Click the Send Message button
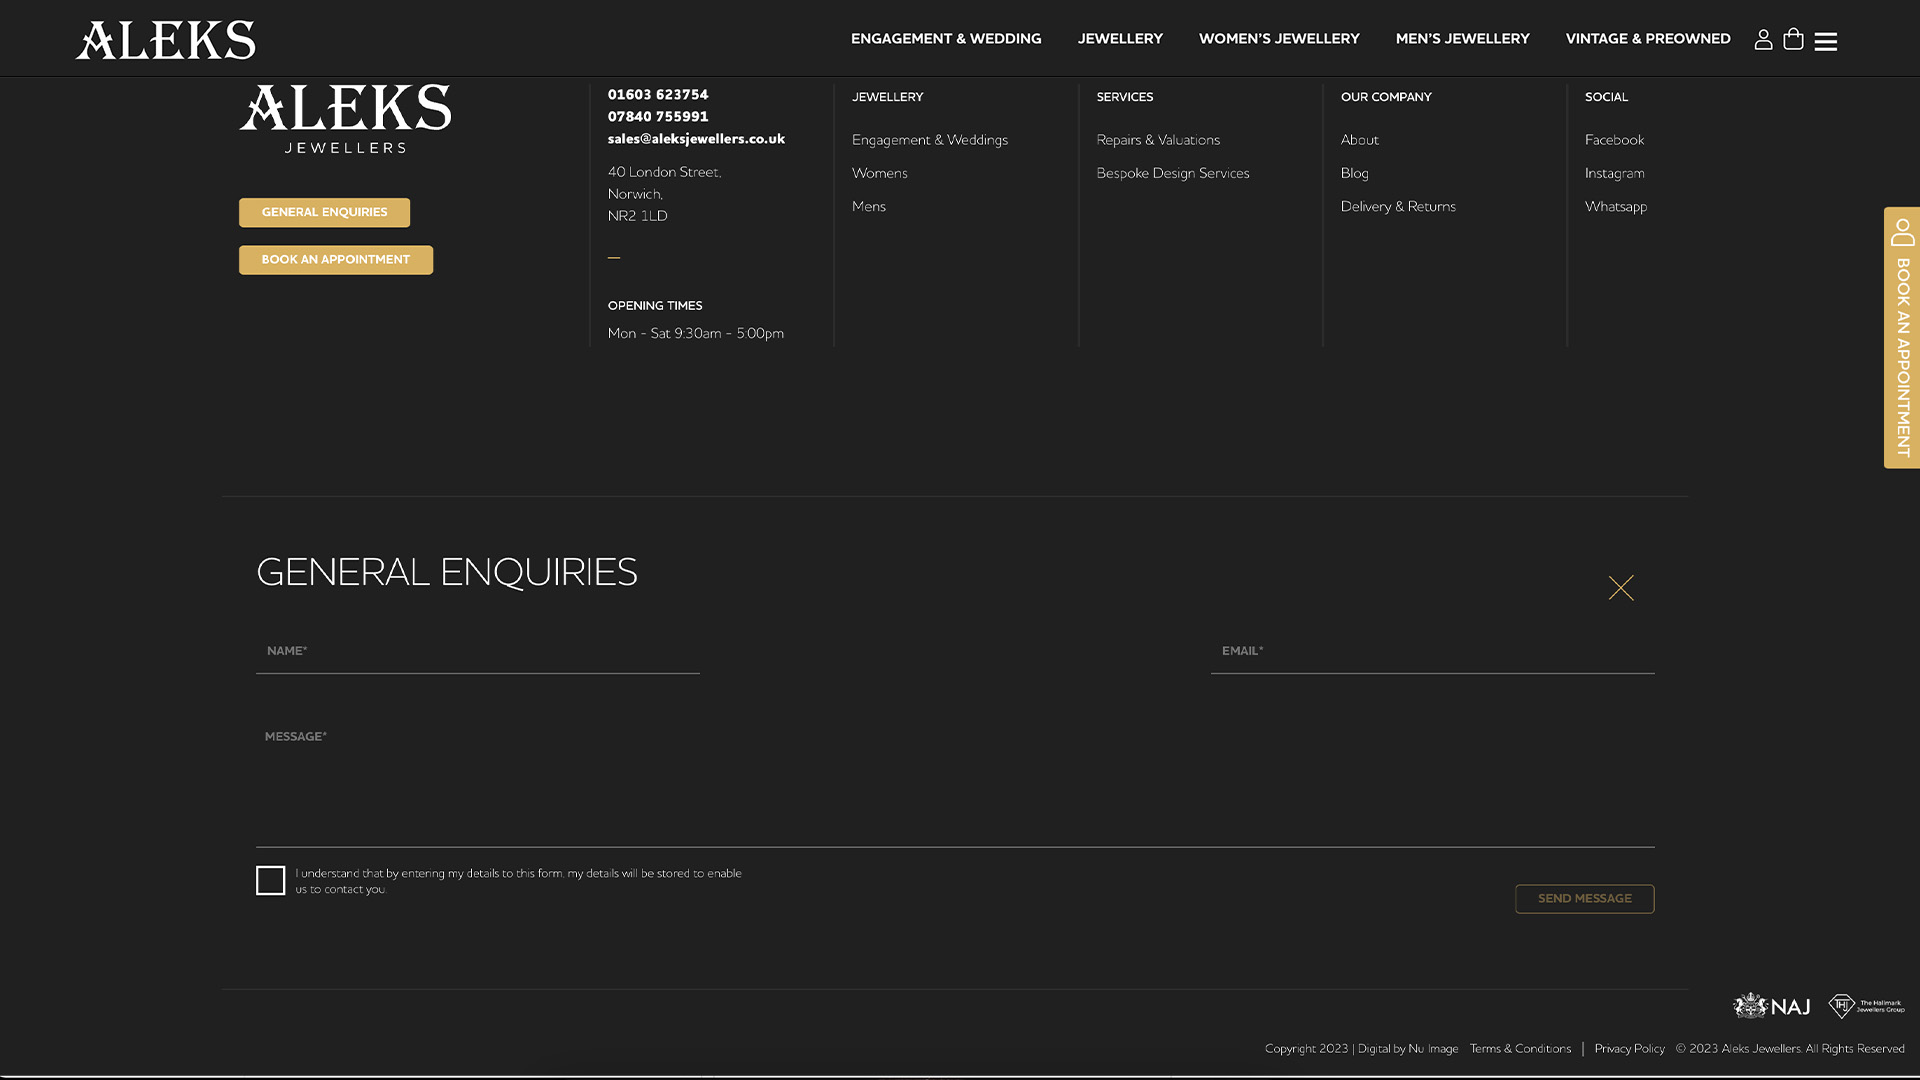The width and height of the screenshot is (1920, 1080). point(1584,899)
